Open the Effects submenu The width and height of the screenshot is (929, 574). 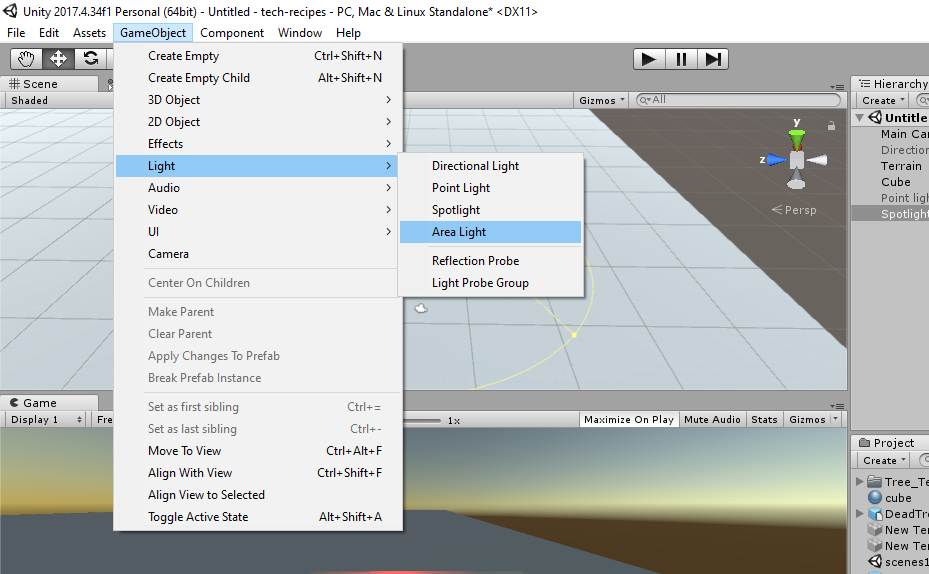pyautogui.click(x=258, y=143)
